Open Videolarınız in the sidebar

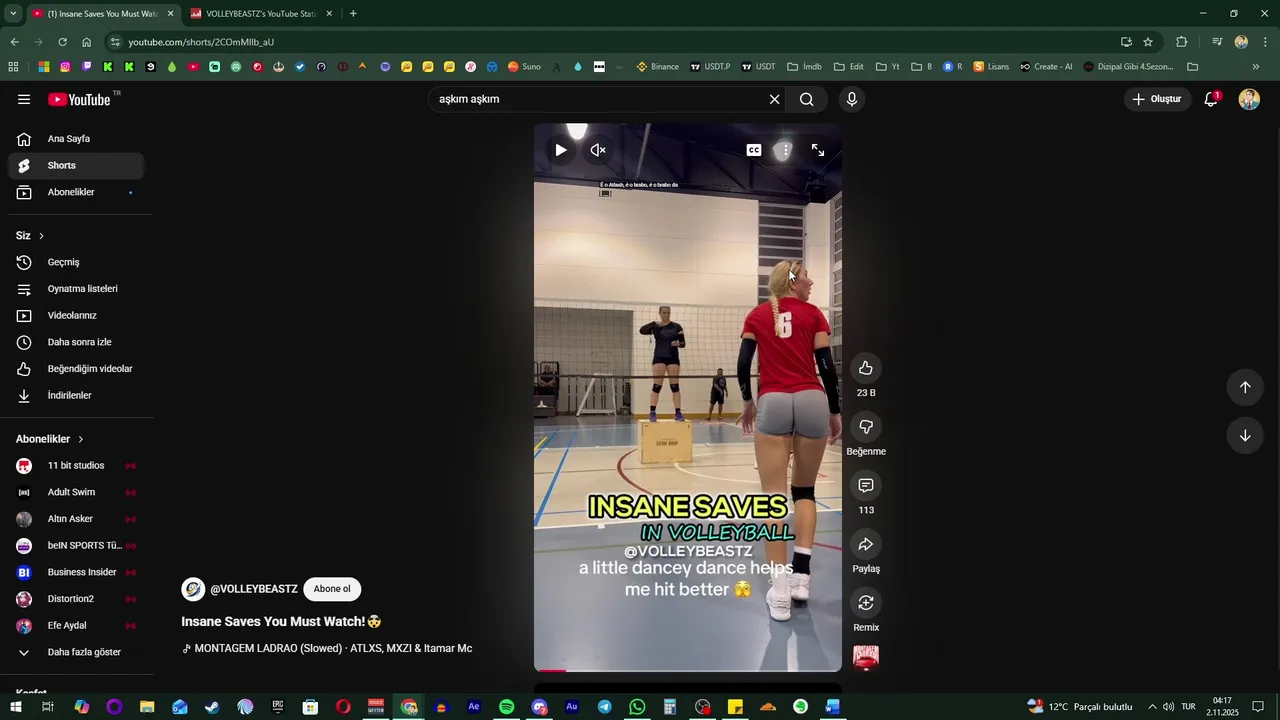[x=77, y=315]
